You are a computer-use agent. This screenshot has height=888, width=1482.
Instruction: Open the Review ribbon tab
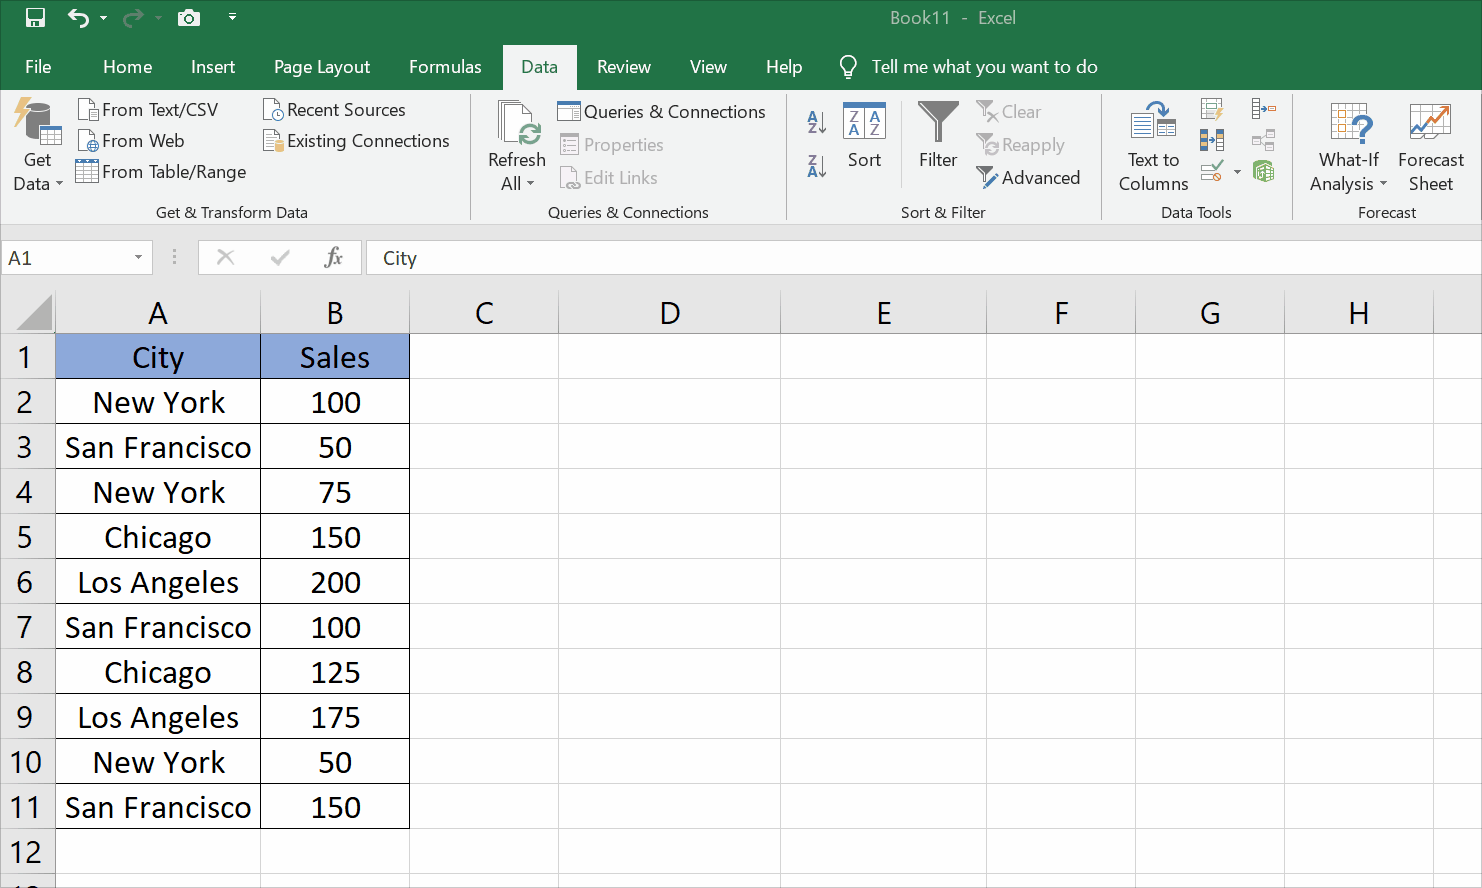(623, 67)
